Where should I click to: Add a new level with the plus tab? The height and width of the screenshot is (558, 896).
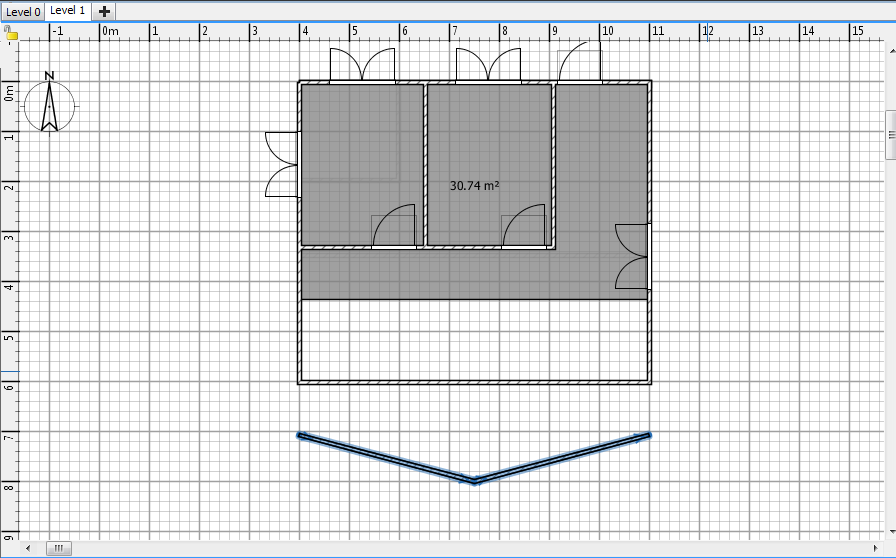(x=104, y=11)
